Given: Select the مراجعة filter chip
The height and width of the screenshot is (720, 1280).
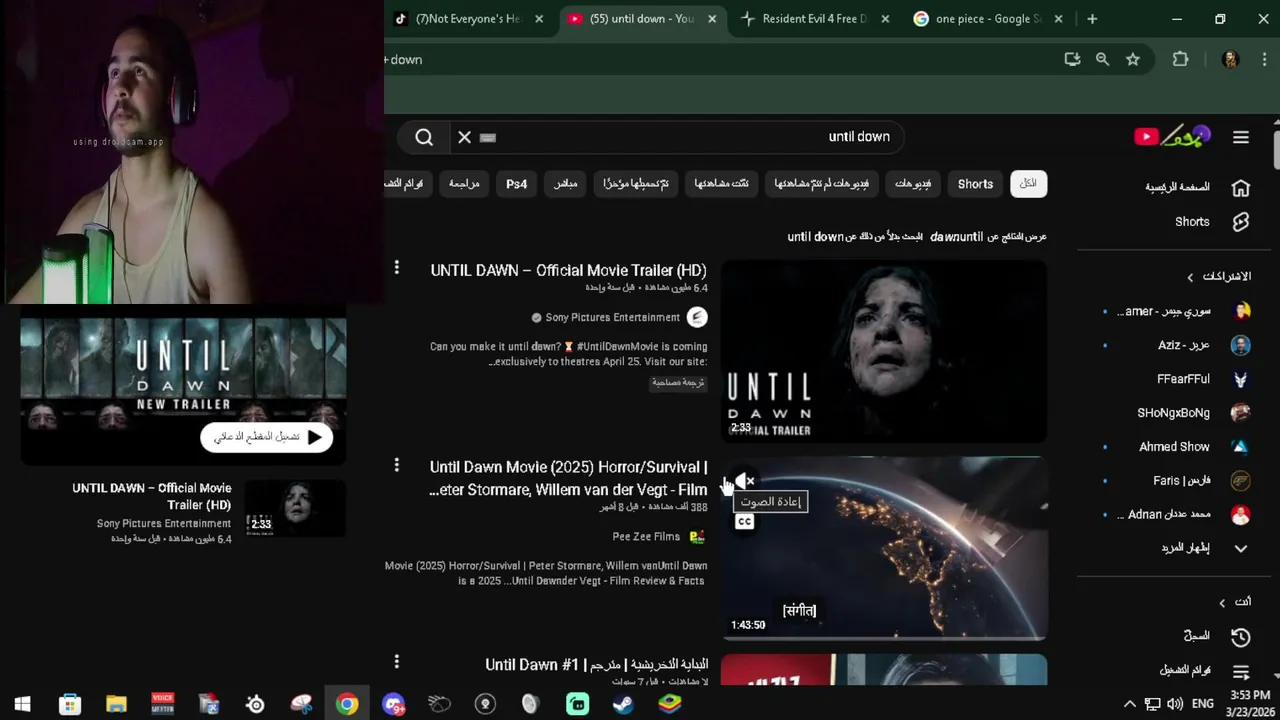Looking at the screenshot, I should [x=464, y=184].
